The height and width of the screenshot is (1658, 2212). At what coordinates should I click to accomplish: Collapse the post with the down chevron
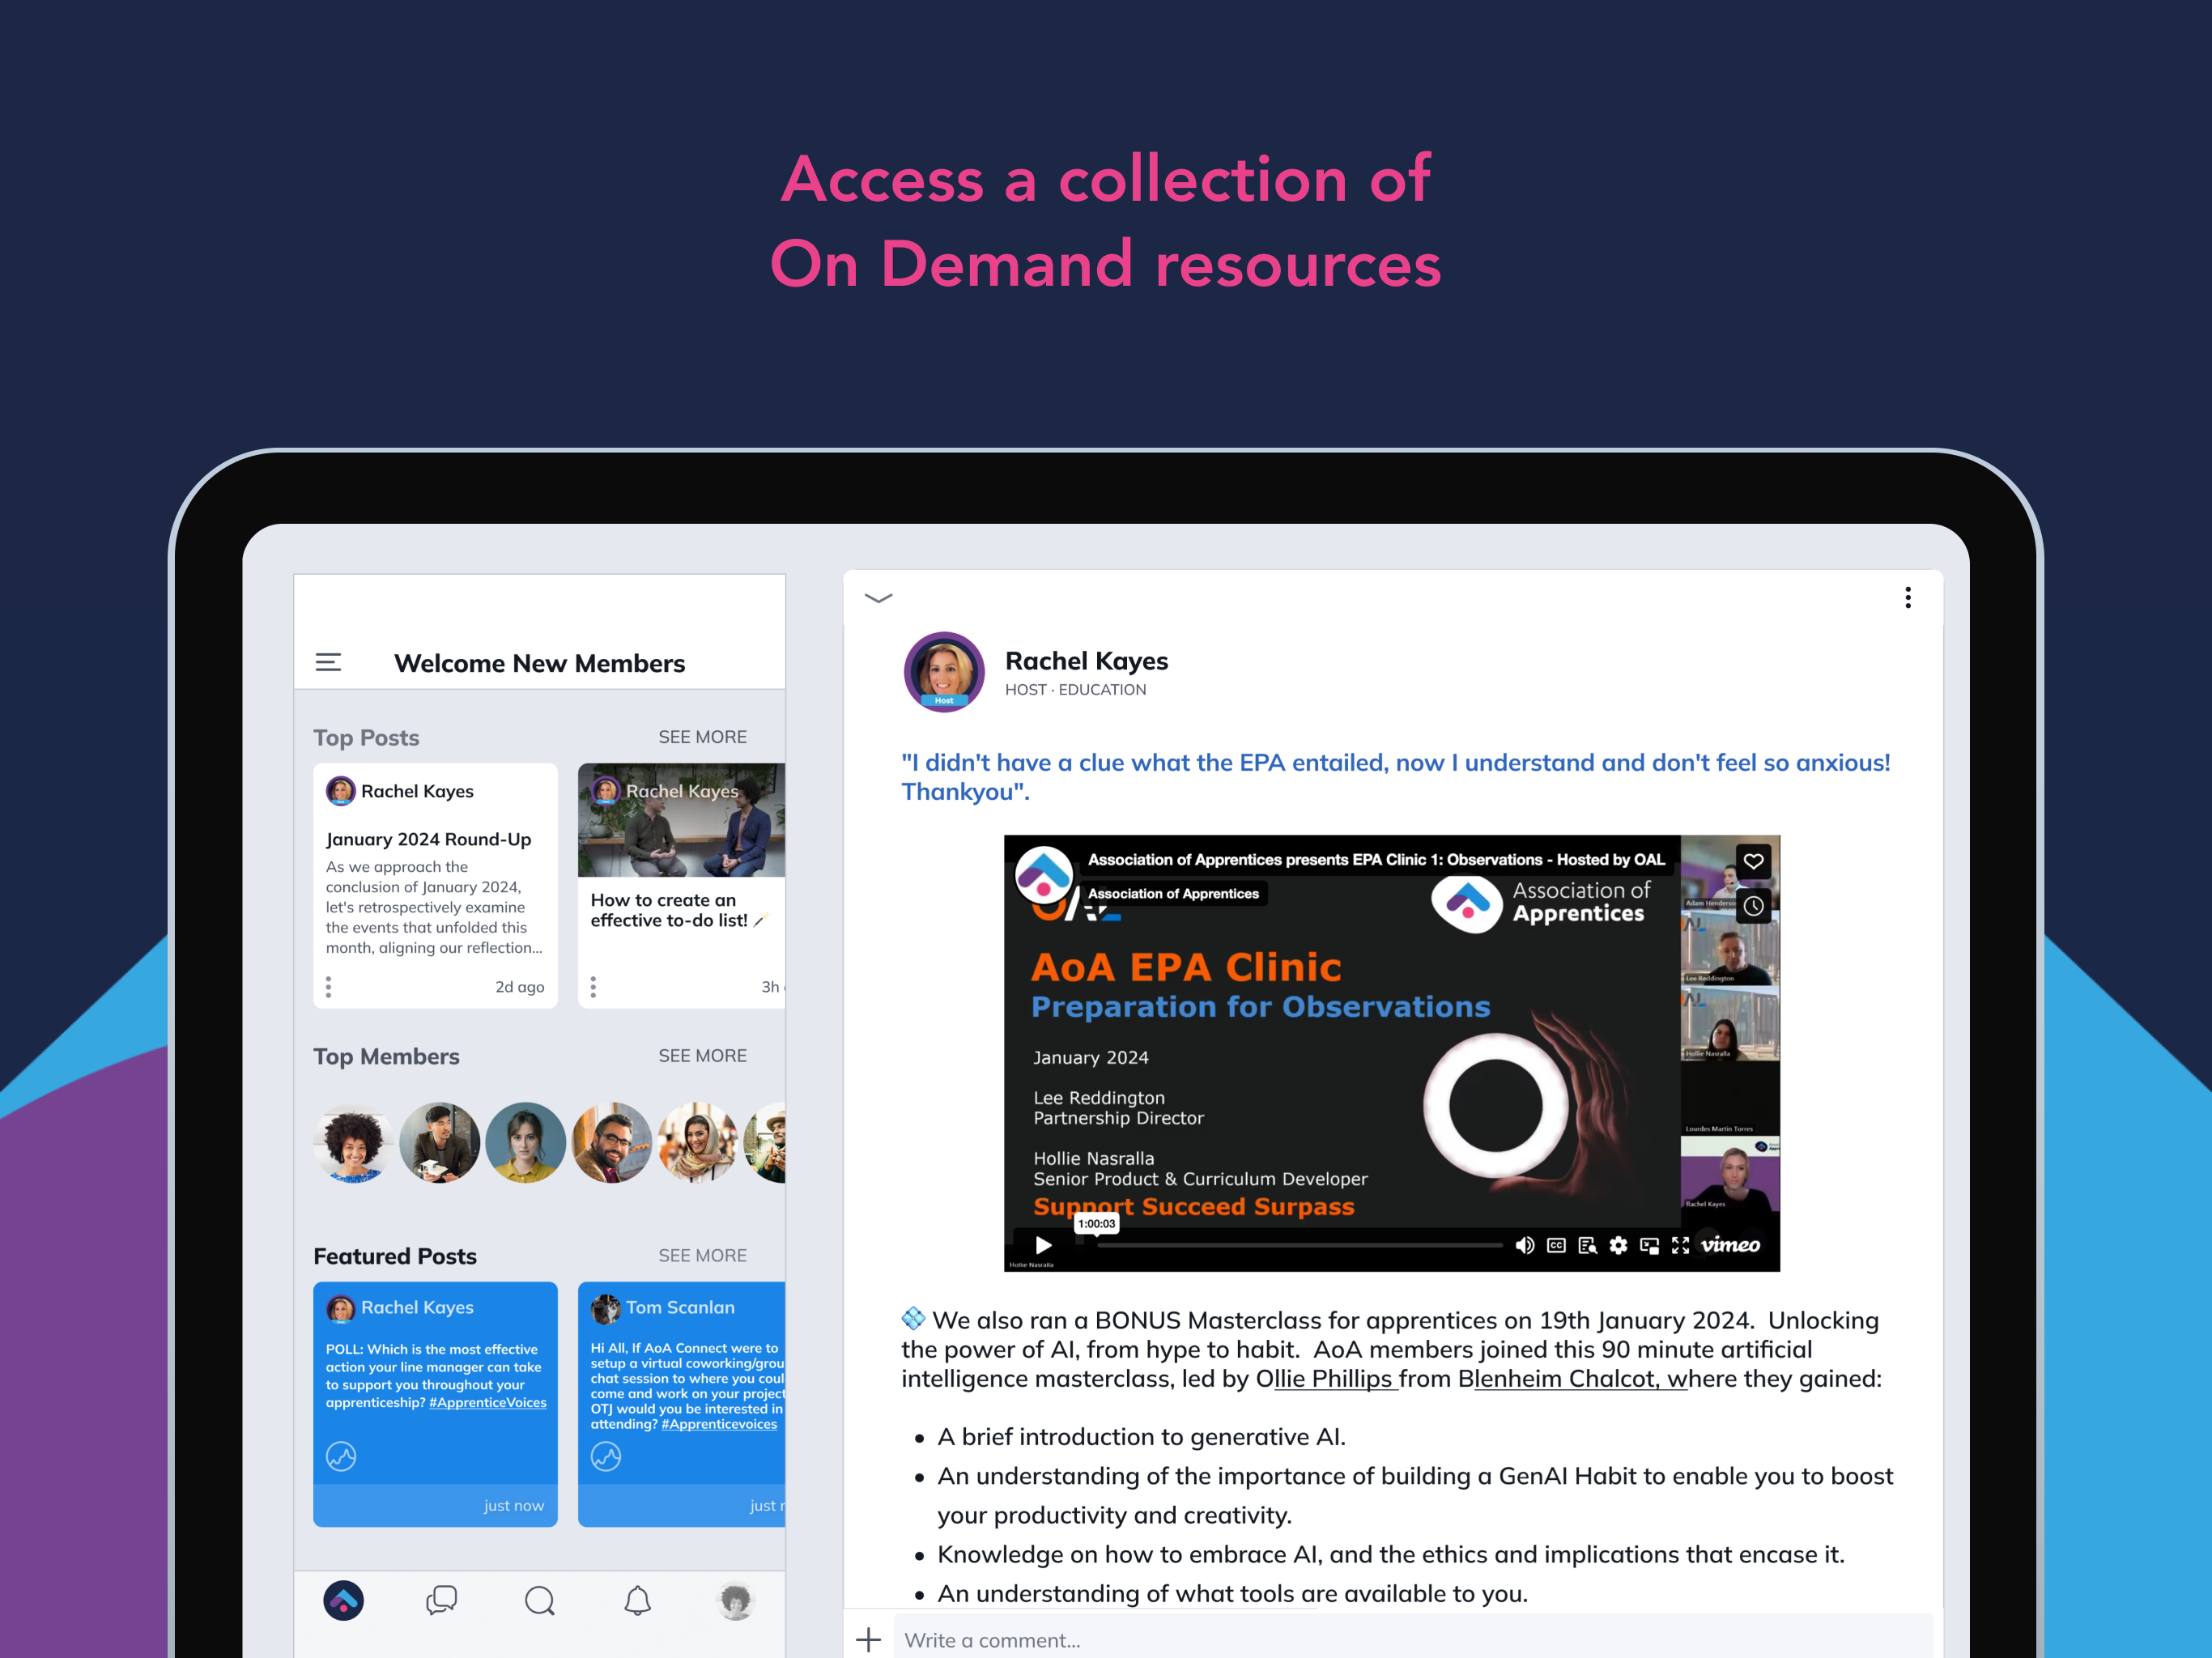[x=878, y=598]
